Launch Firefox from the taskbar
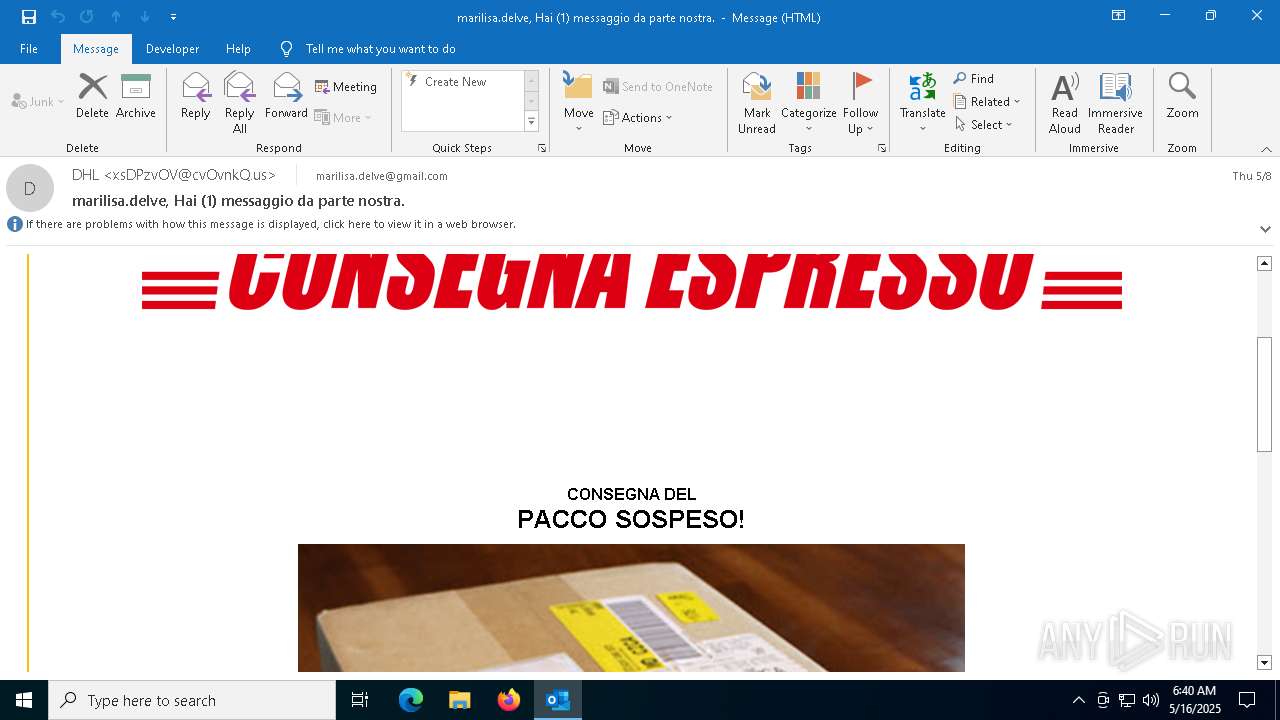The height and width of the screenshot is (720, 1280). pyautogui.click(x=508, y=700)
